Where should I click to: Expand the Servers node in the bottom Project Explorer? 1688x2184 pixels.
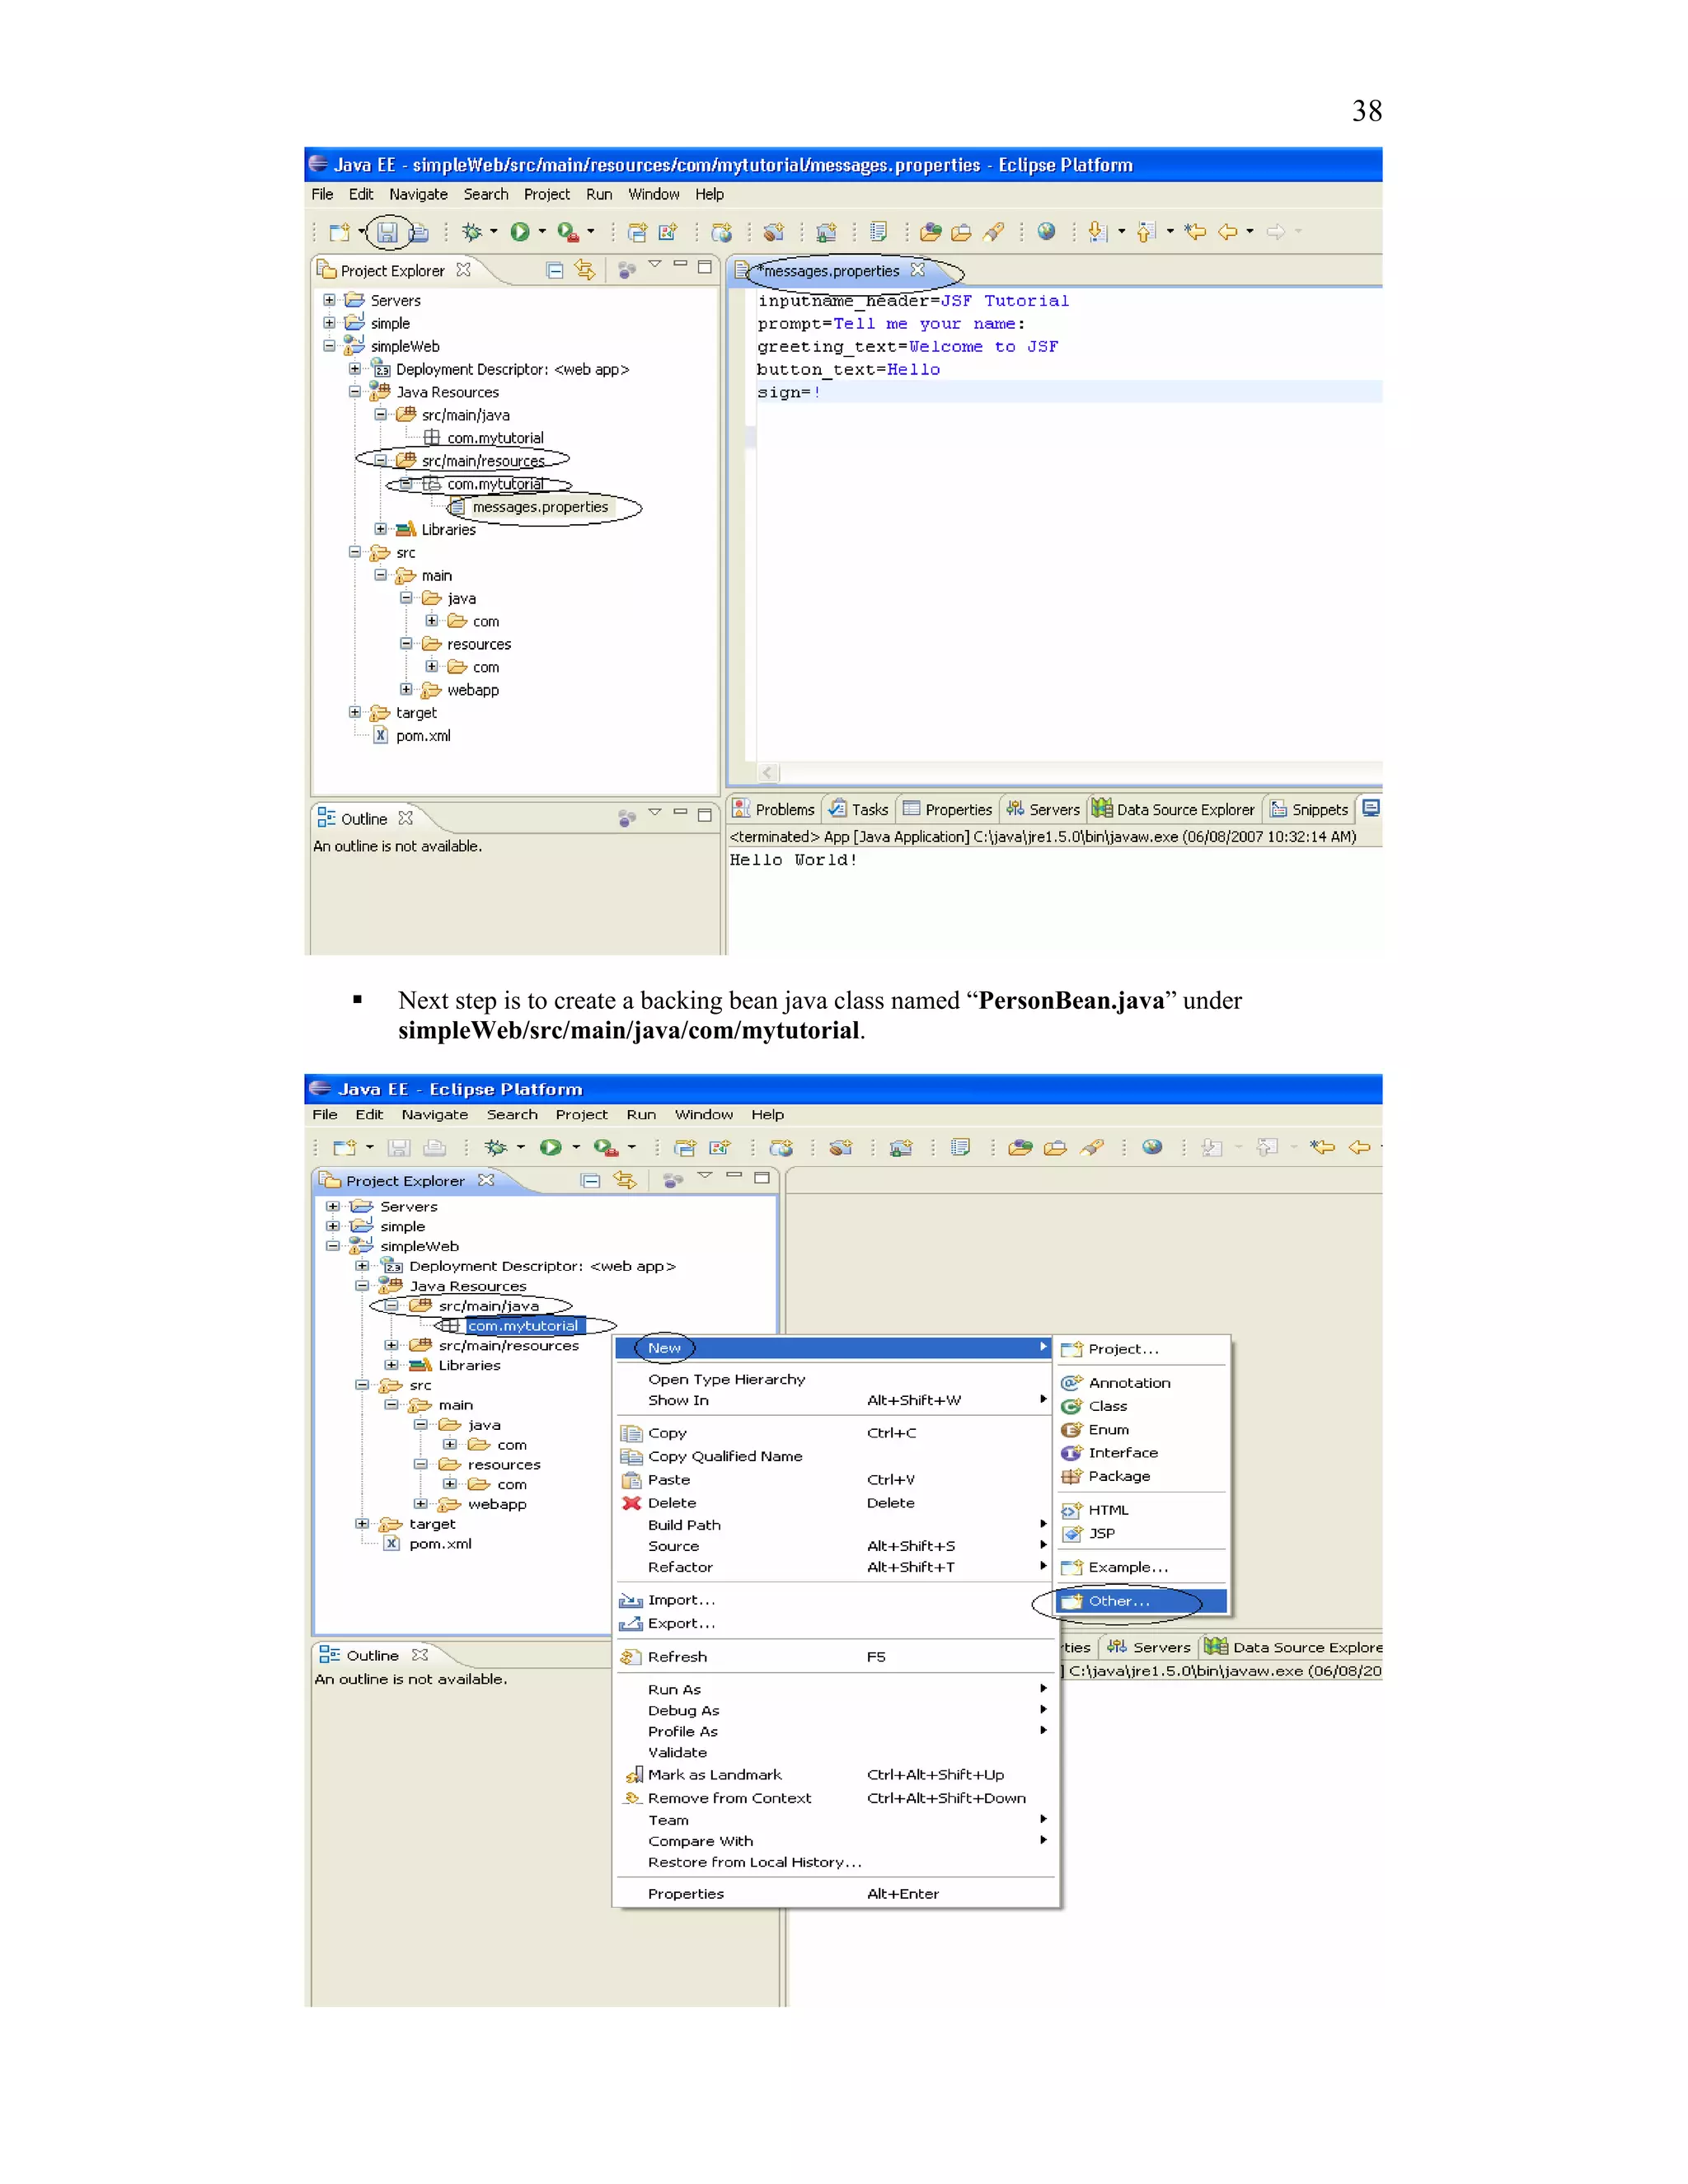(333, 1206)
